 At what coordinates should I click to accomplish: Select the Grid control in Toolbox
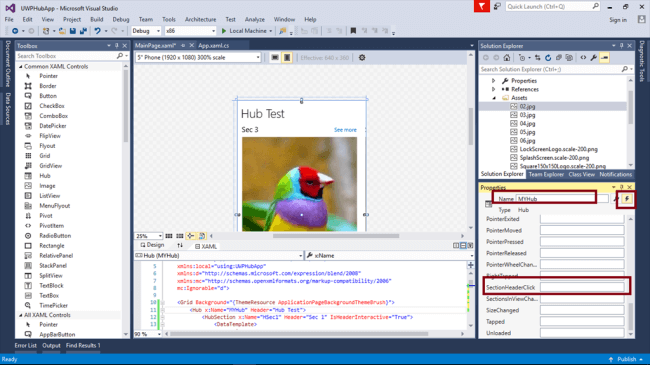[x=45, y=156]
